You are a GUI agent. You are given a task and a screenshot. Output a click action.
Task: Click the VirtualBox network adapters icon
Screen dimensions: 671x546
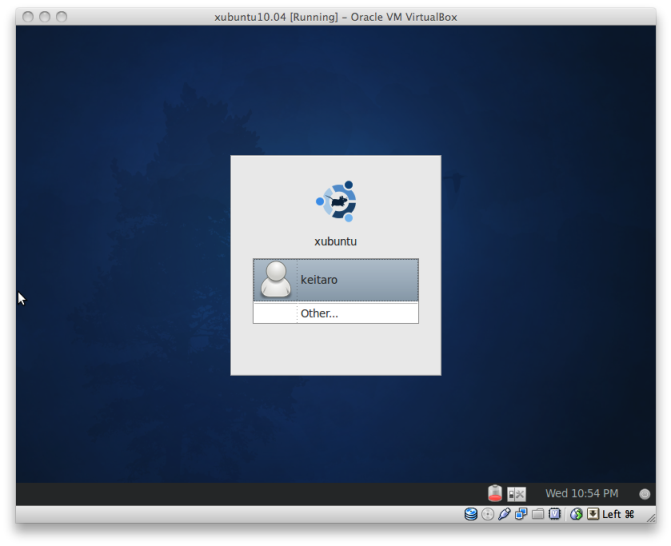tap(521, 514)
